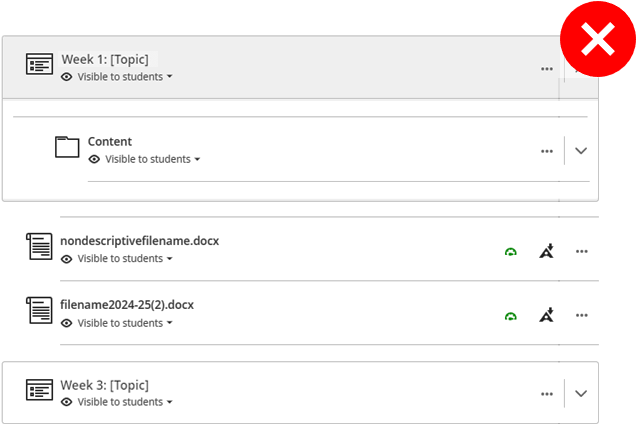Open Ally accessibility score for nondescriptivefilename.docx
This screenshot has height=428, width=637.
(511, 252)
